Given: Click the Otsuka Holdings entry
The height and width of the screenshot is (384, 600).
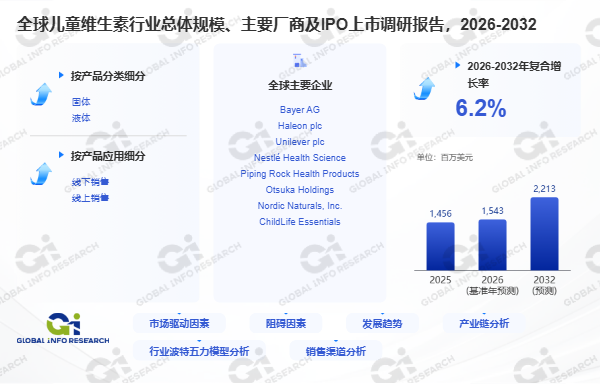Looking at the screenshot, I should tap(300, 190).
